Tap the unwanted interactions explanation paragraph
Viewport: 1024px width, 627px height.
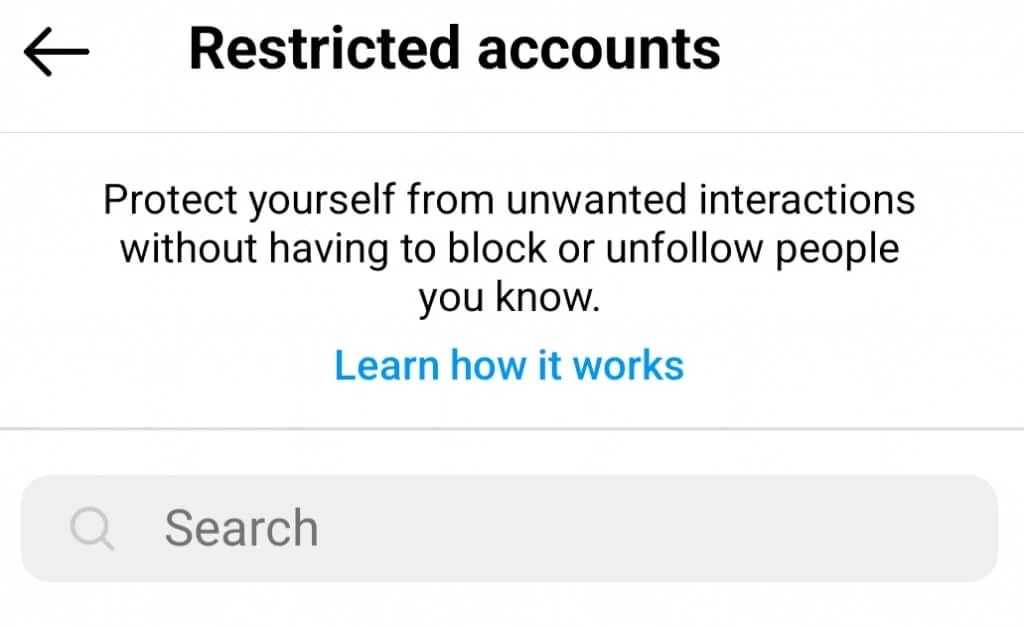[508, 247]
